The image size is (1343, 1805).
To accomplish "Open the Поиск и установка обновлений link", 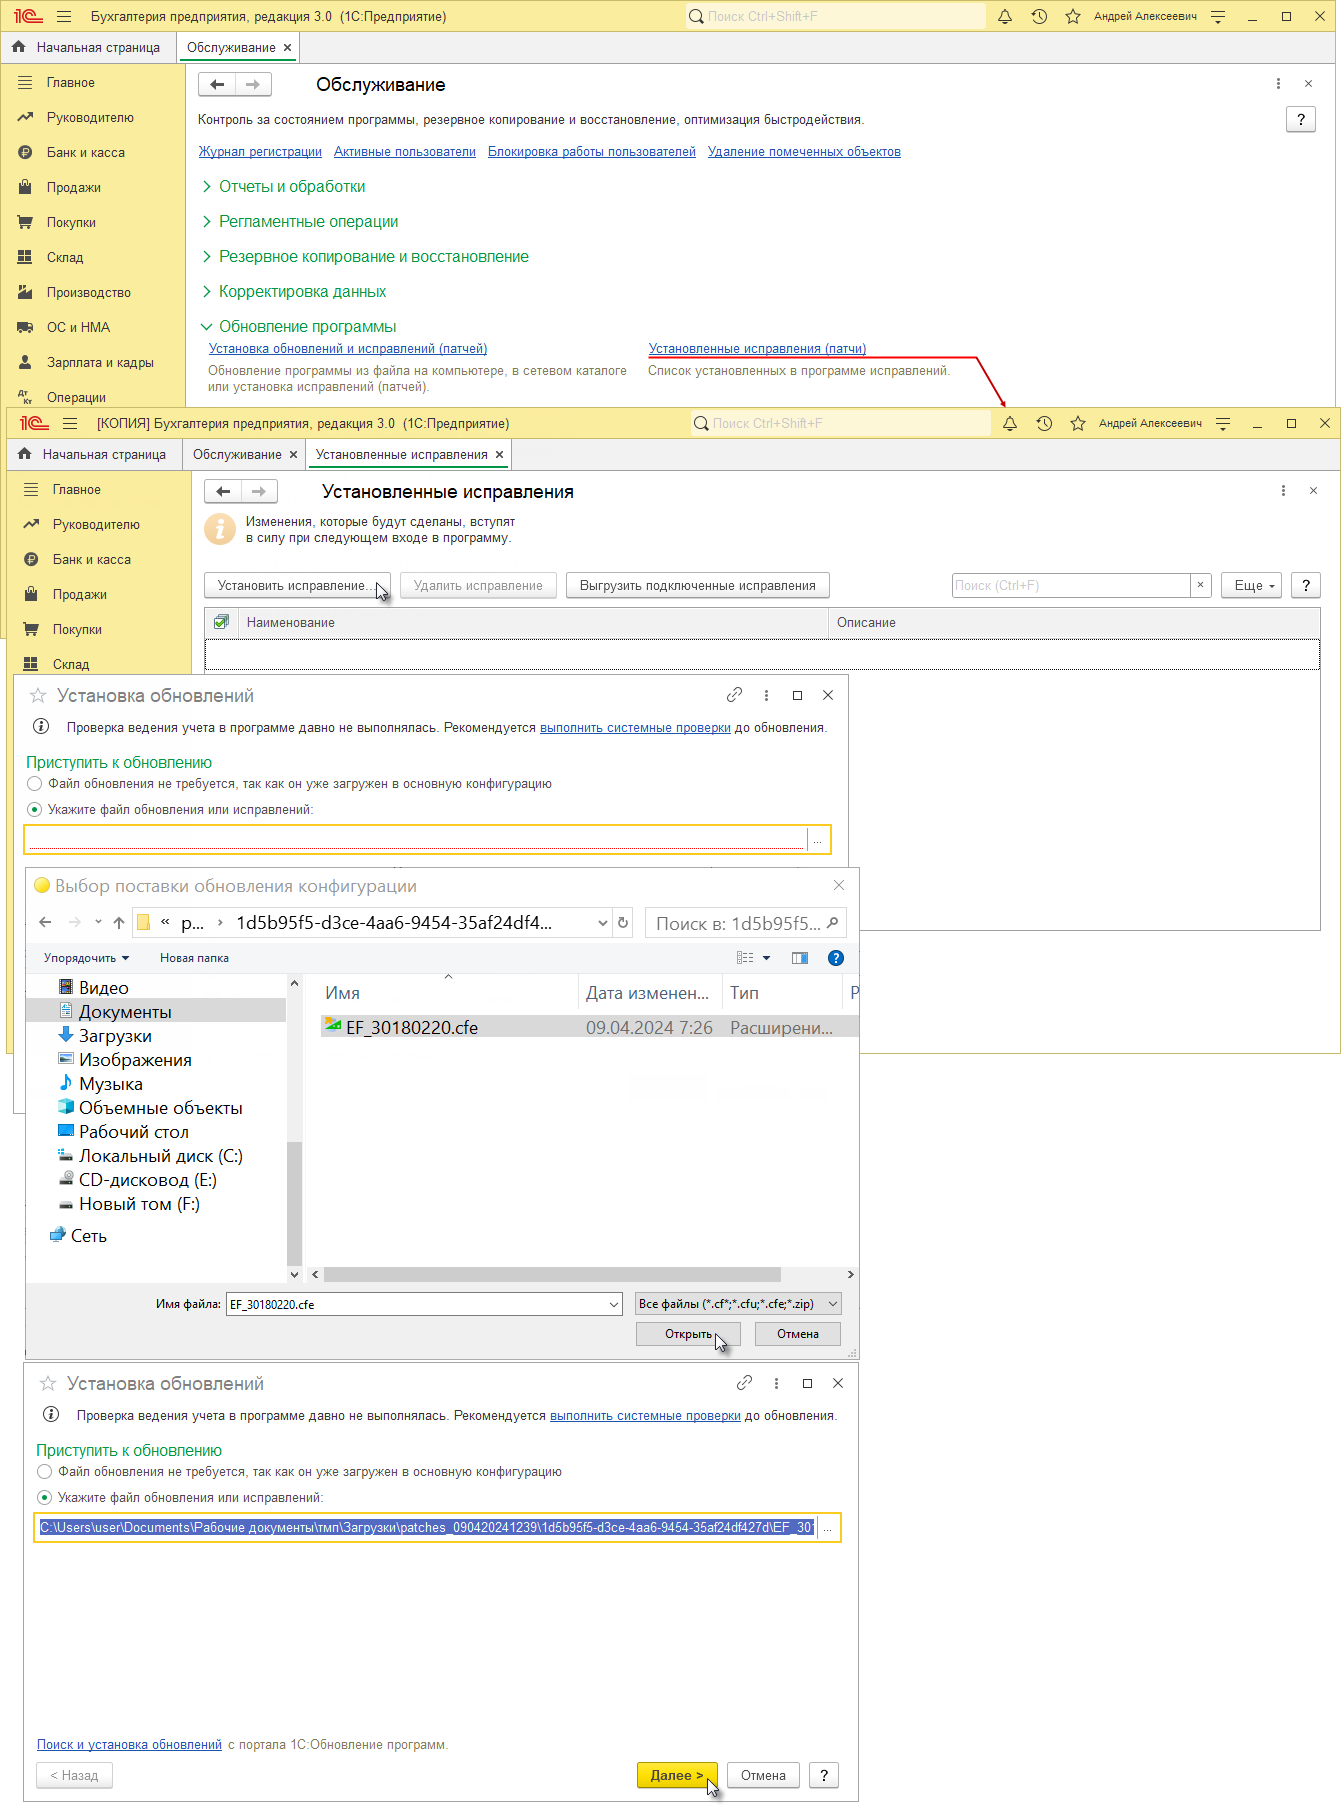I will pyautogui.click(x=129, y=1744).
